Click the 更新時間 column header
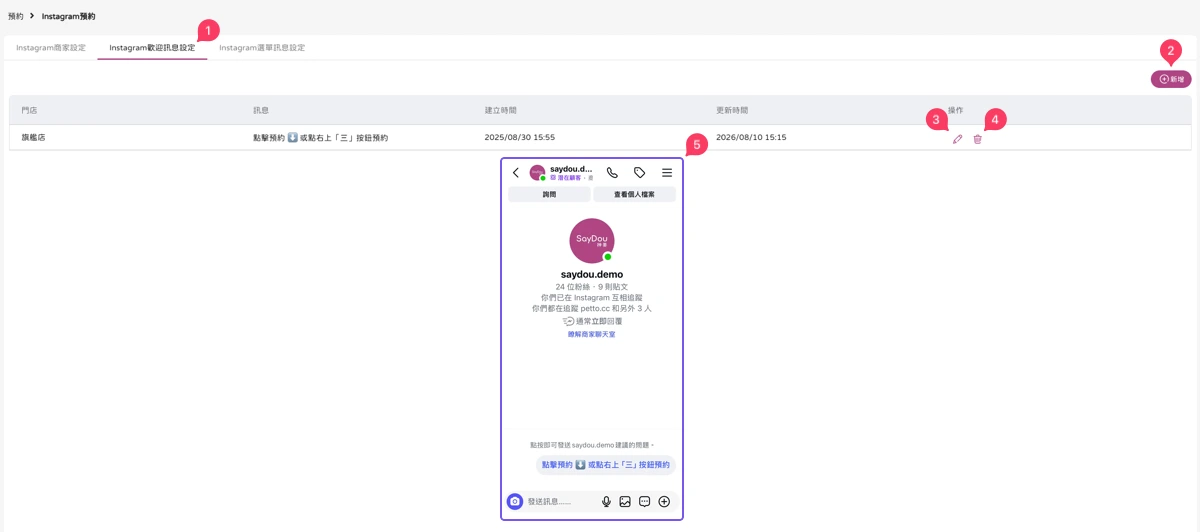Screen dimensions: 1200x532 (x=732, y=110)
